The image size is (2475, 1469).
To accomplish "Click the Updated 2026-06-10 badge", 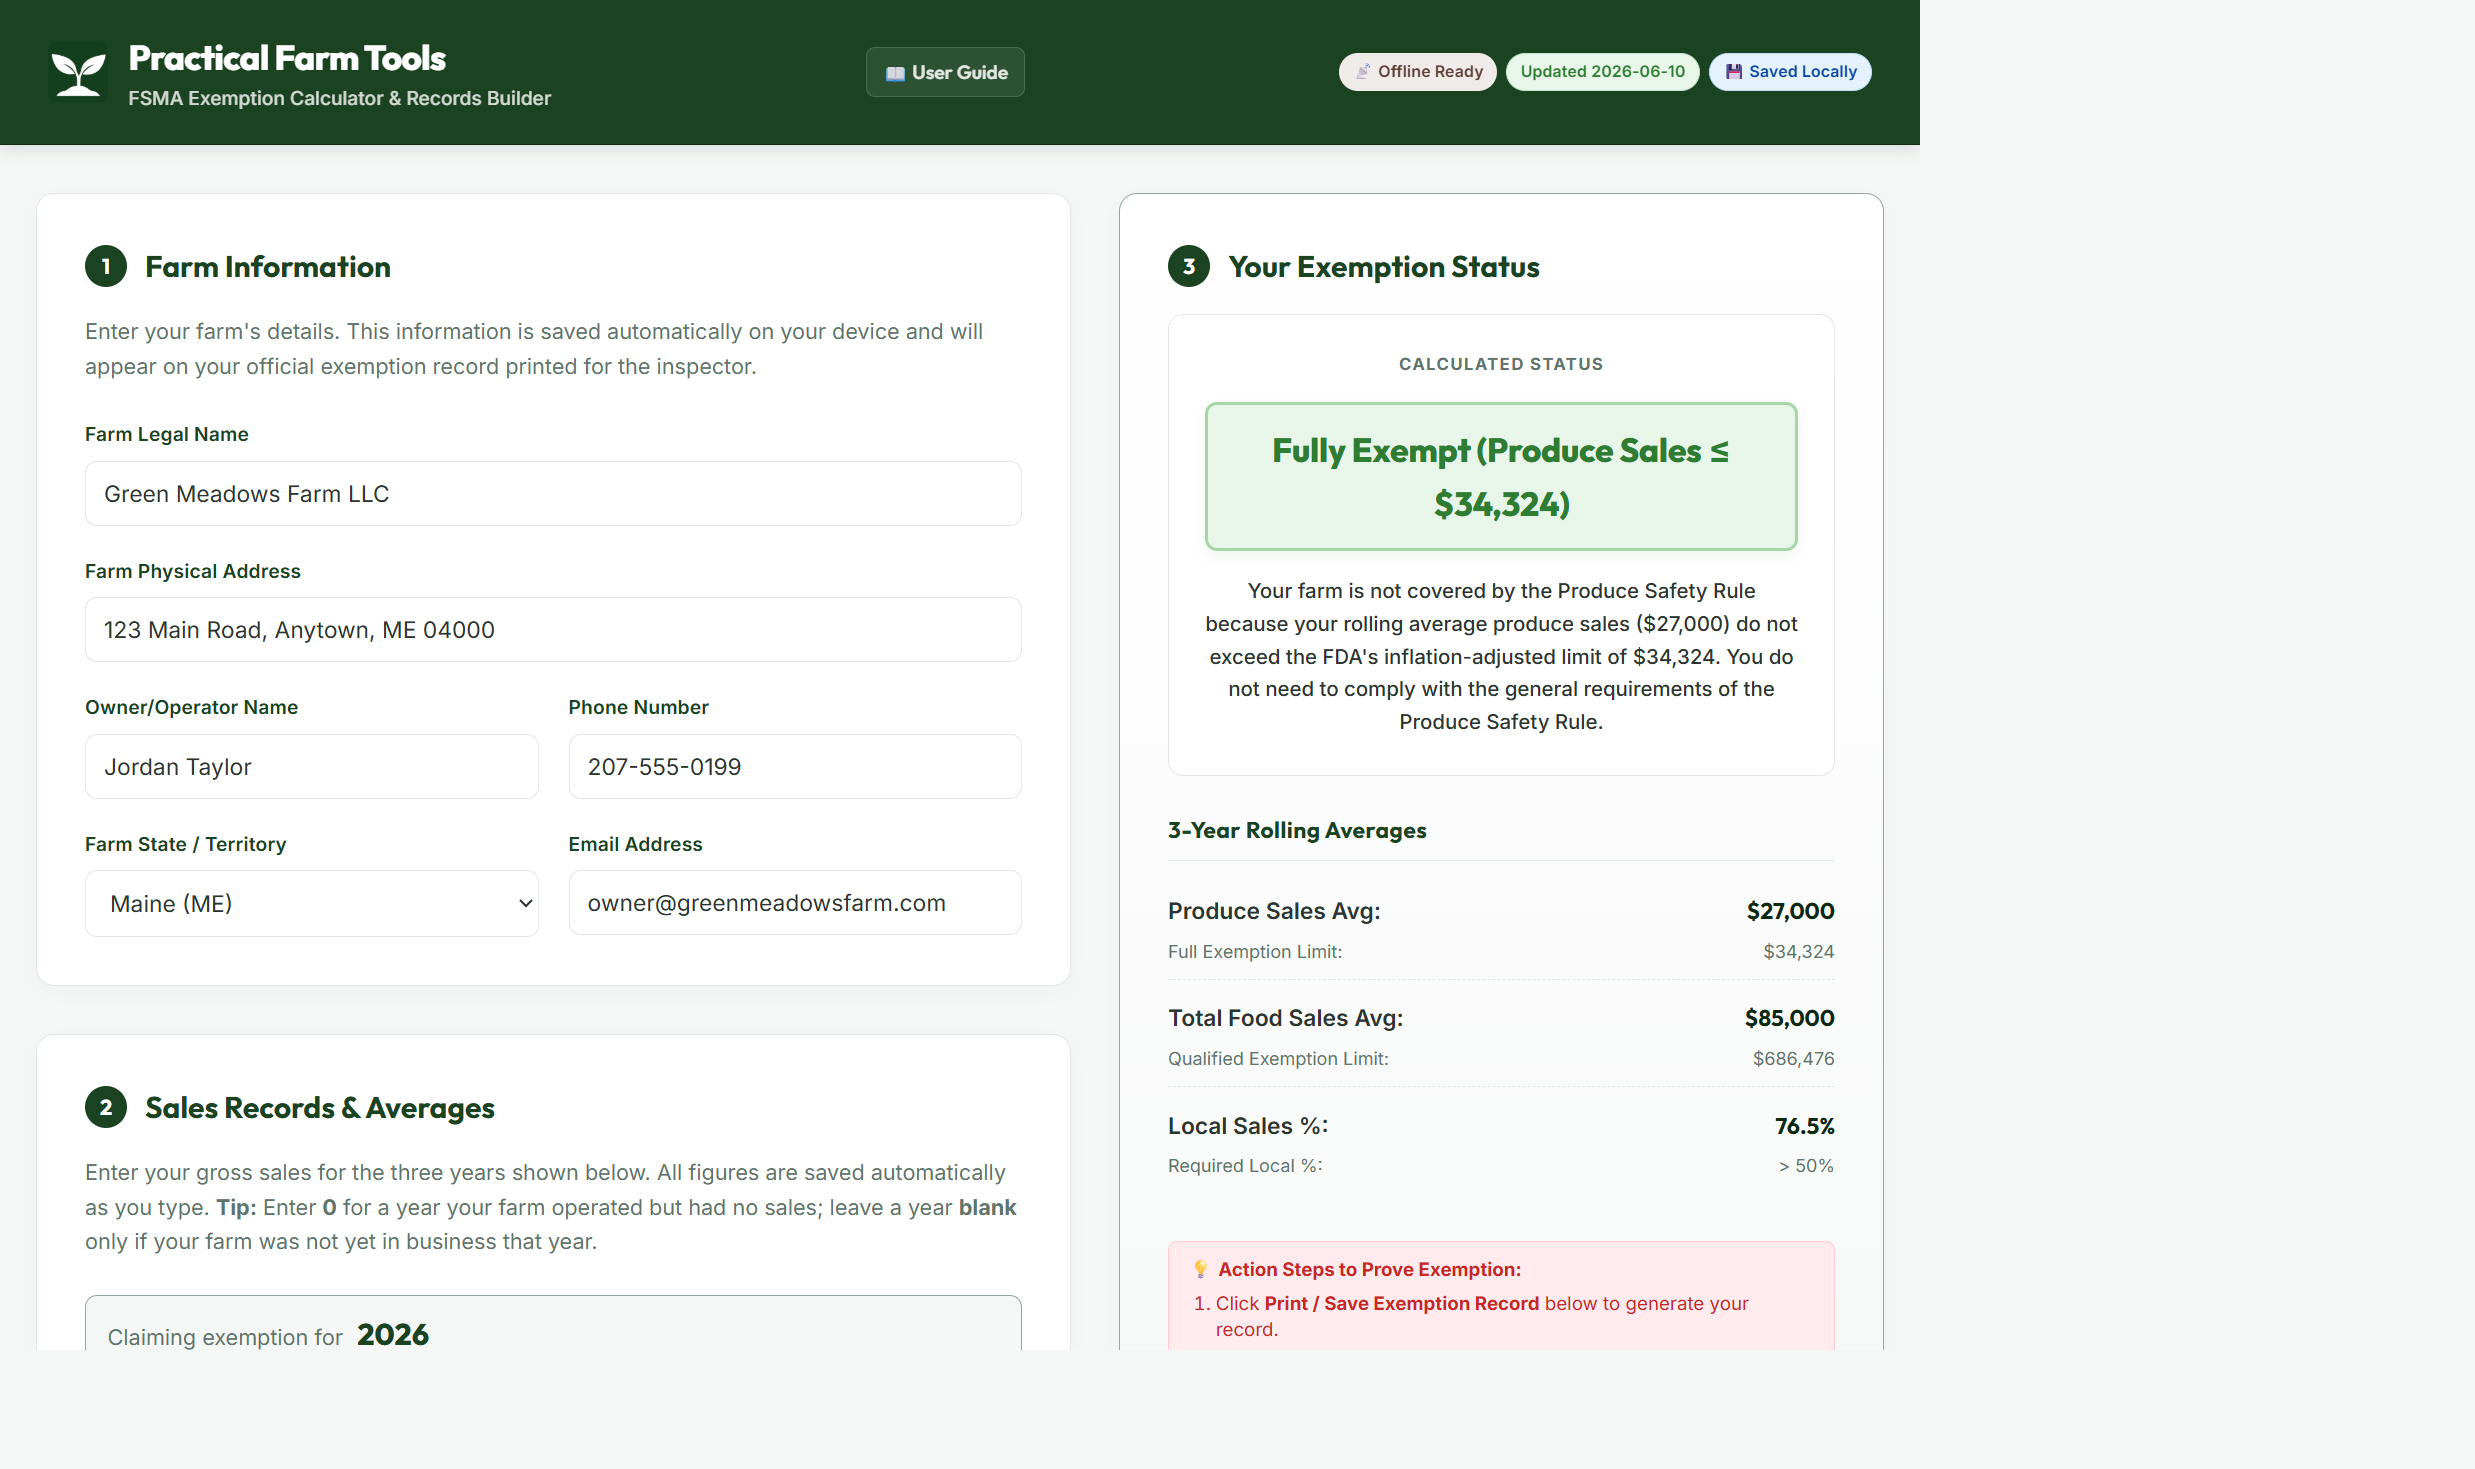I will pyautogui.click(x=1602, y=72).
